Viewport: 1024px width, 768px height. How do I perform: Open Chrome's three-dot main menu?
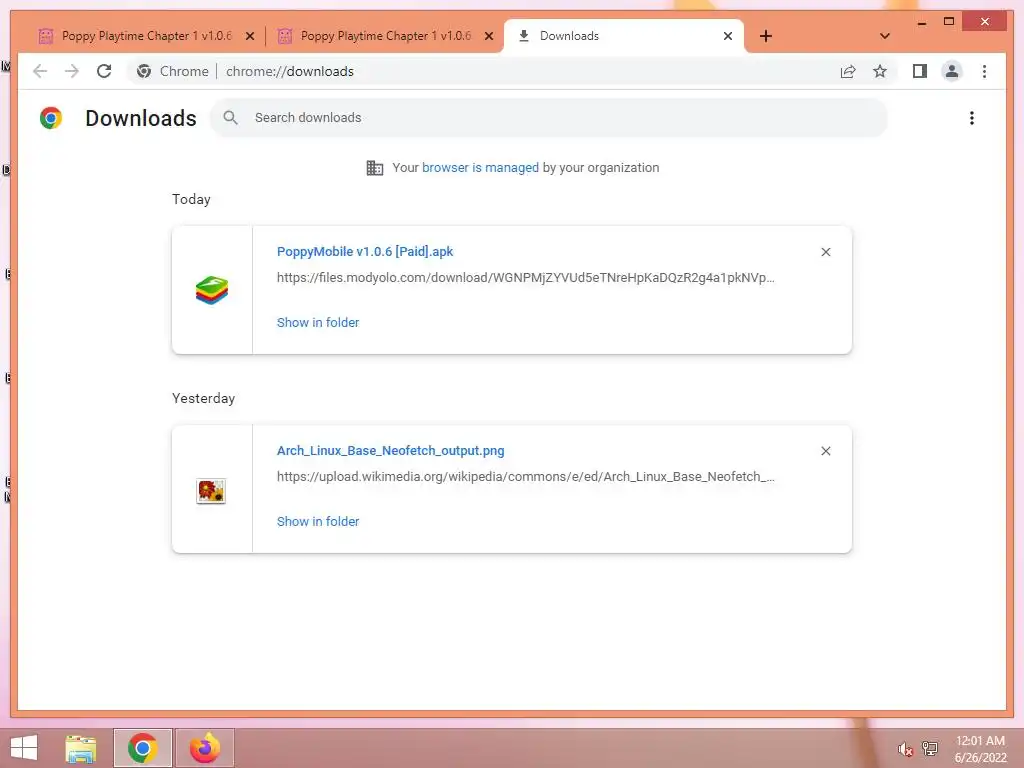pos(984,71)
